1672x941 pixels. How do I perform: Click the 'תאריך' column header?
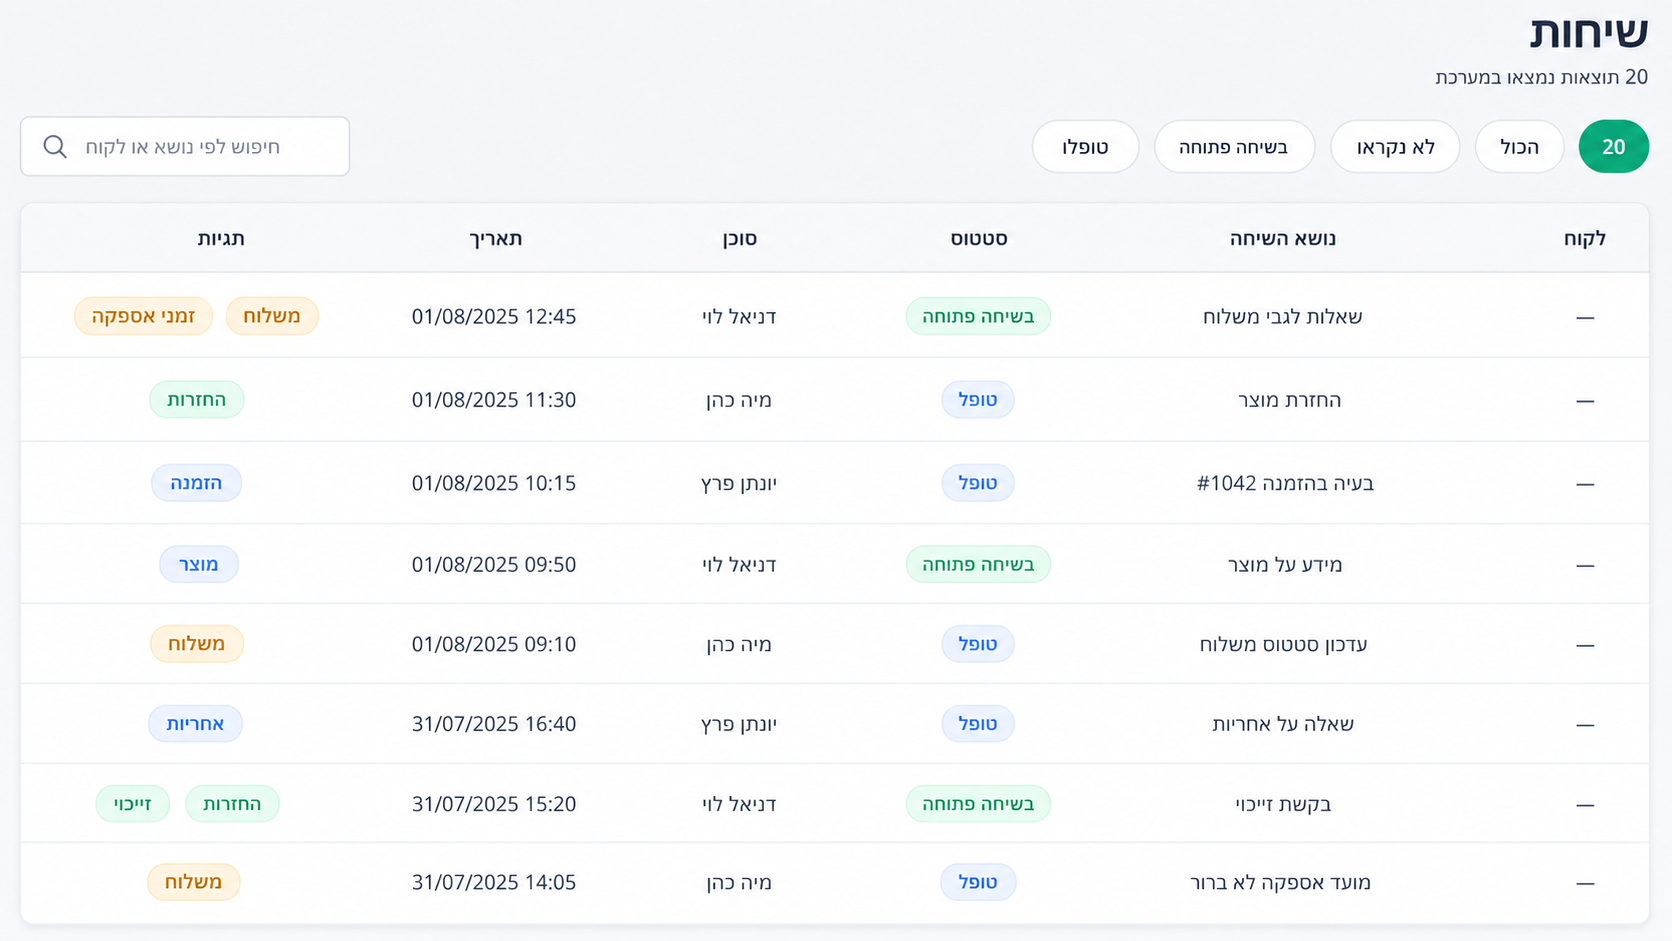pyautogui.click(x=496, y=238)
